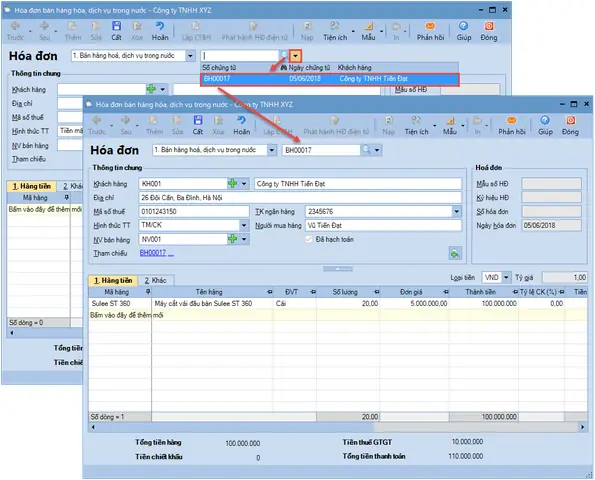
Task: Expand NV bán hàng NV001 dropdown arrow
Action: pos(244,239)
